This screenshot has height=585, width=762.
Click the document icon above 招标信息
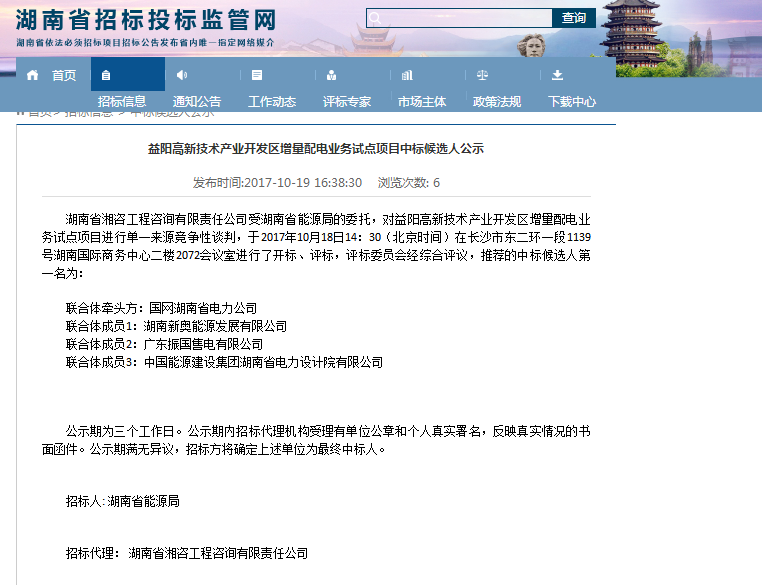point(106,75)
